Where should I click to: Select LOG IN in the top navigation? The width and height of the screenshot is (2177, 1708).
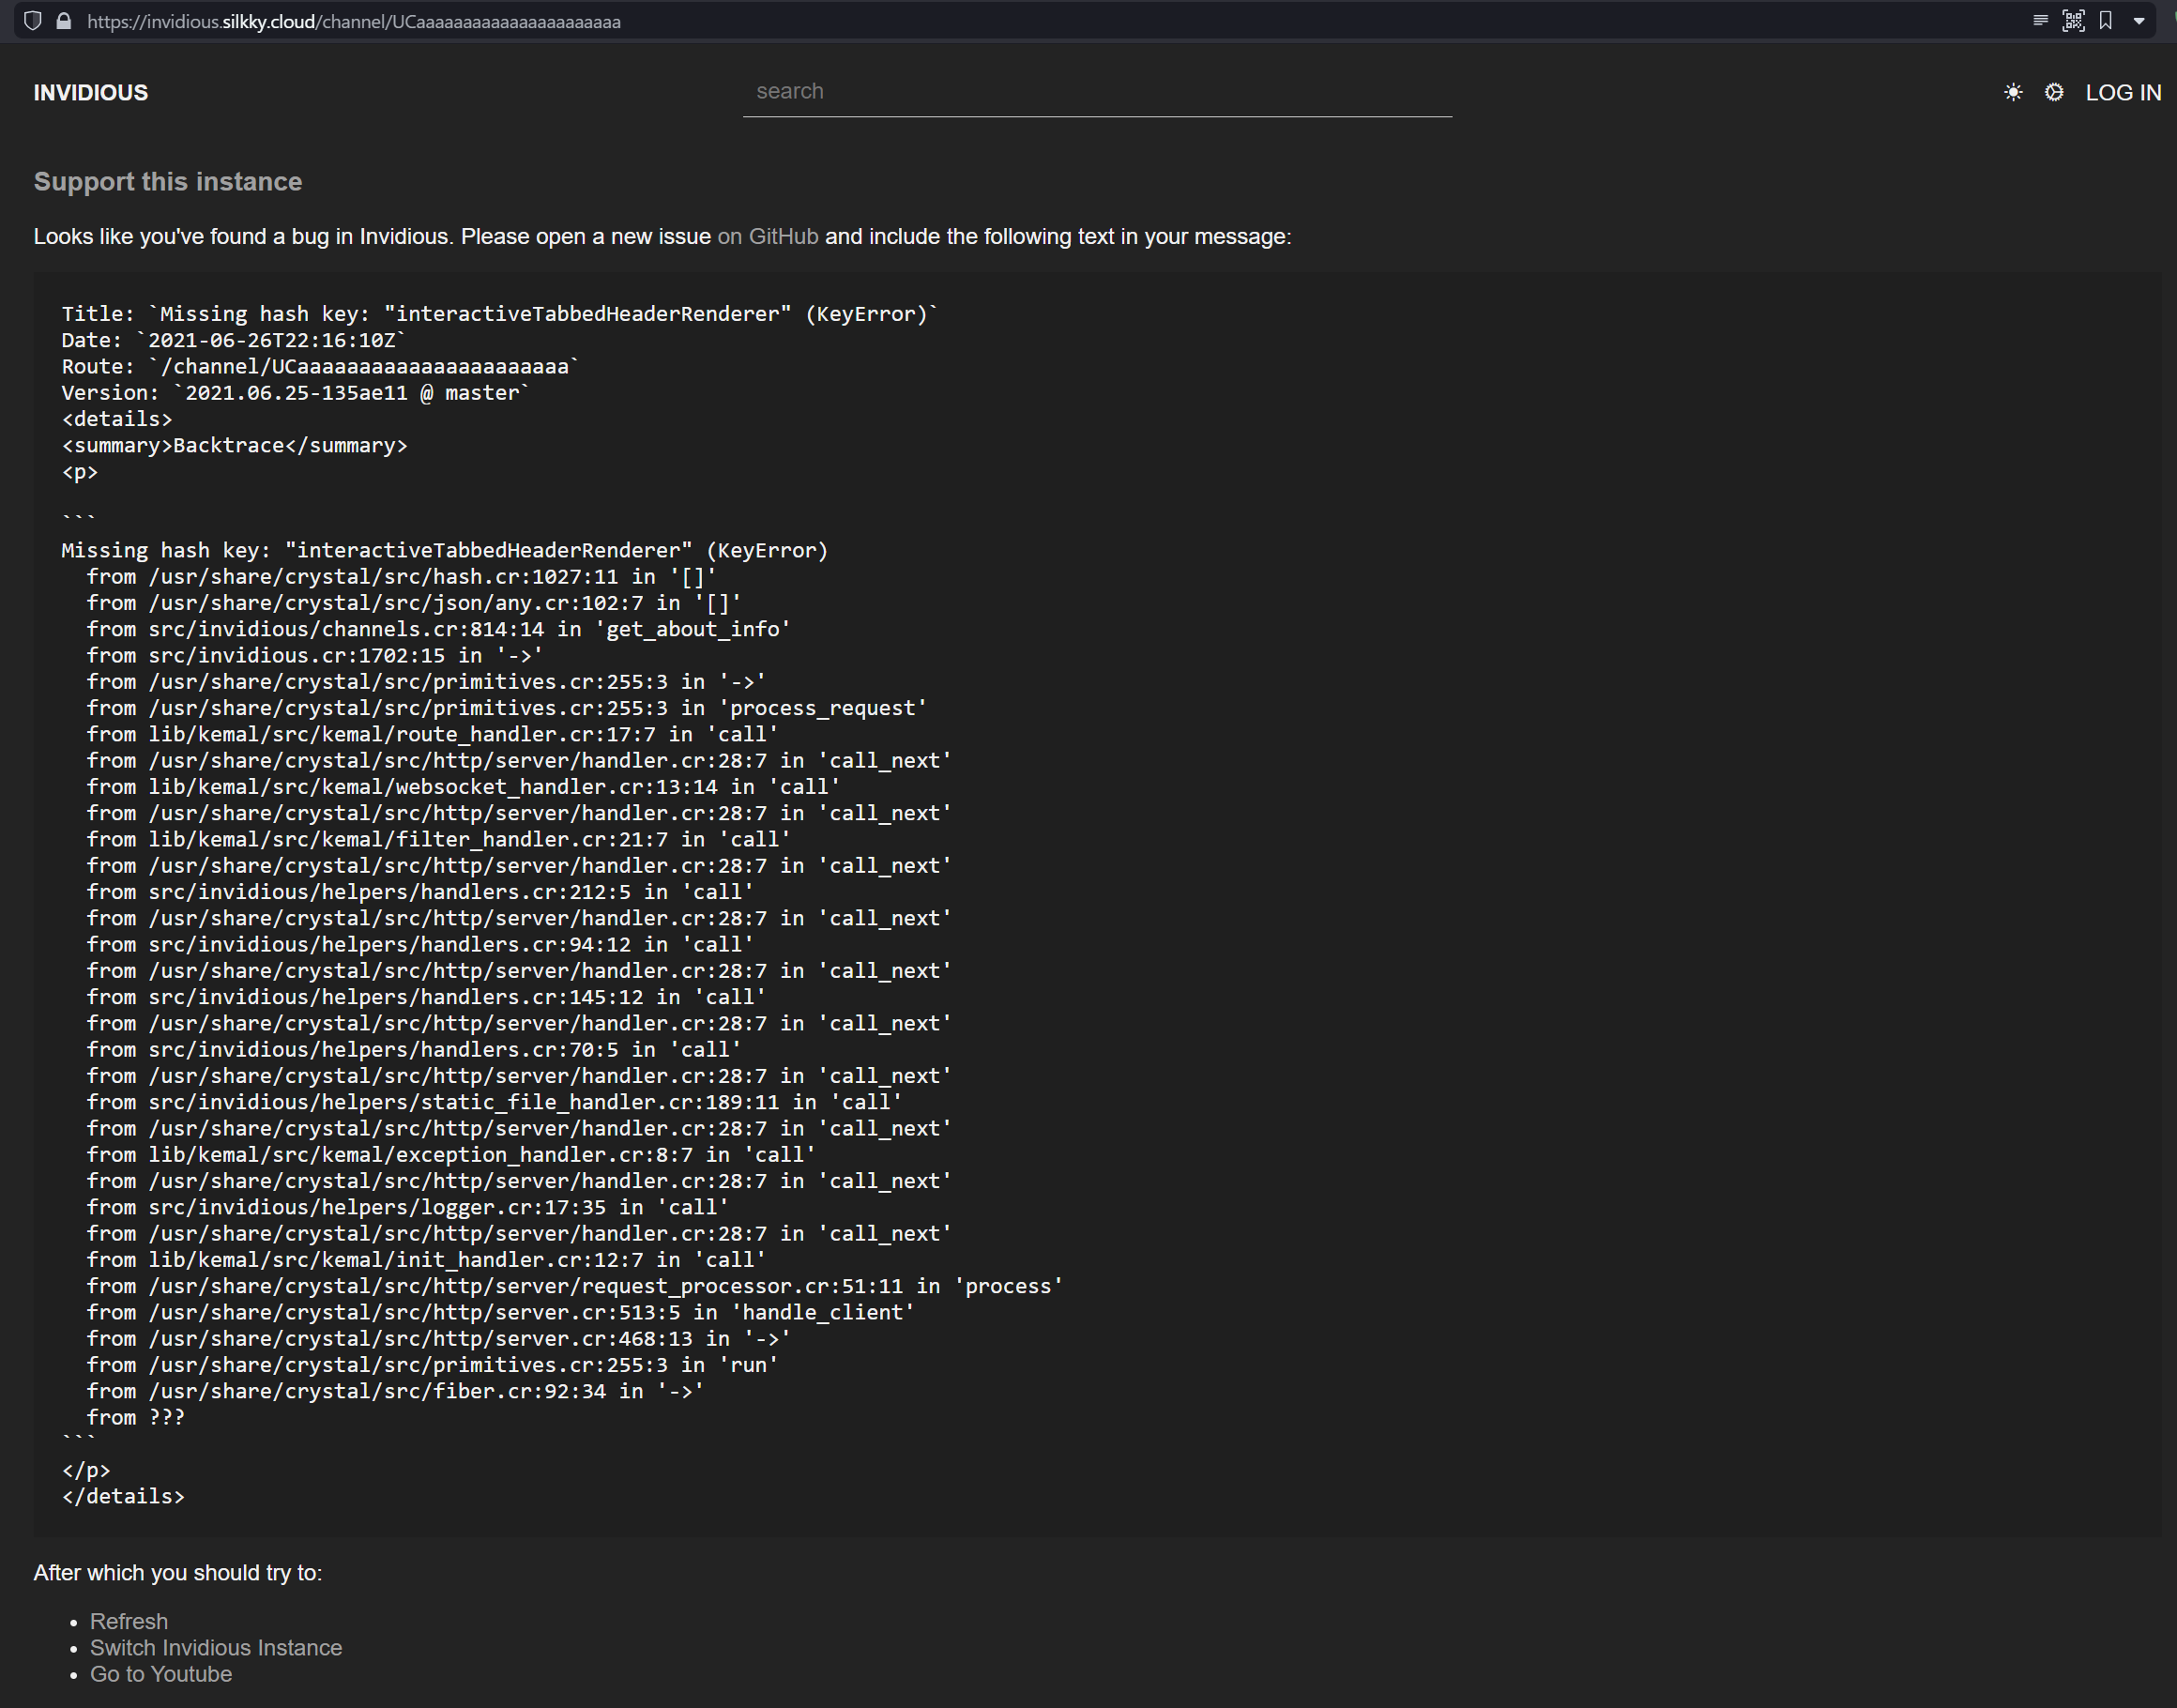[2122, 92]
